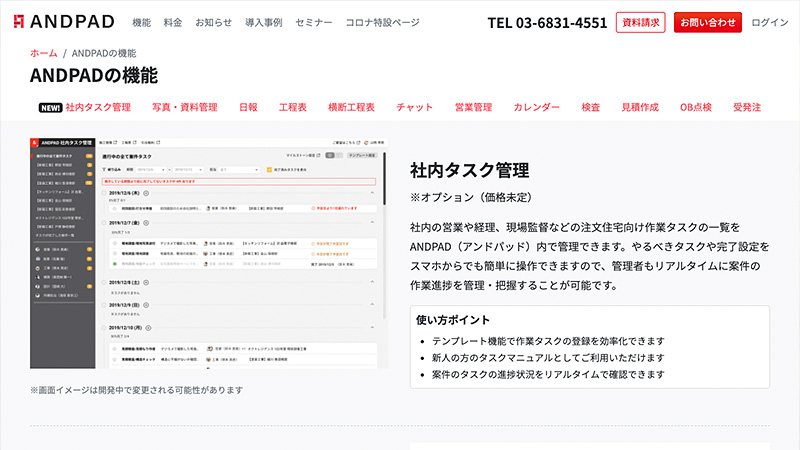Click the 社内タスク管理 screenshot preview image
Viewport: 800px width, 450px height.
[x=209, y=253]
